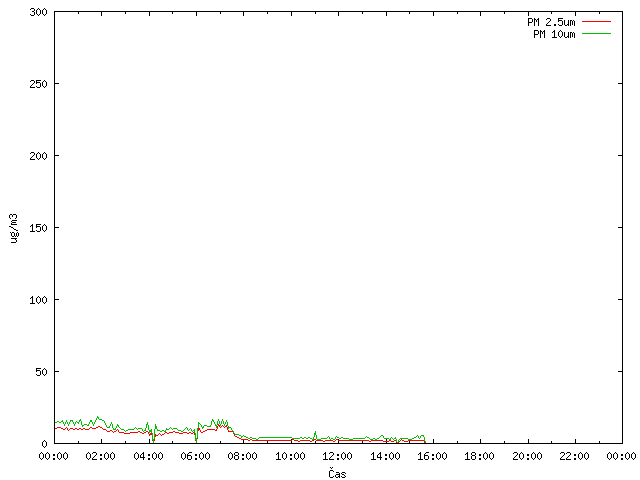This screenshot has width=640, height=480.
Task: Click the red PM 2.5um legend line
Action: pyautogui.click(x=596, y=22)
